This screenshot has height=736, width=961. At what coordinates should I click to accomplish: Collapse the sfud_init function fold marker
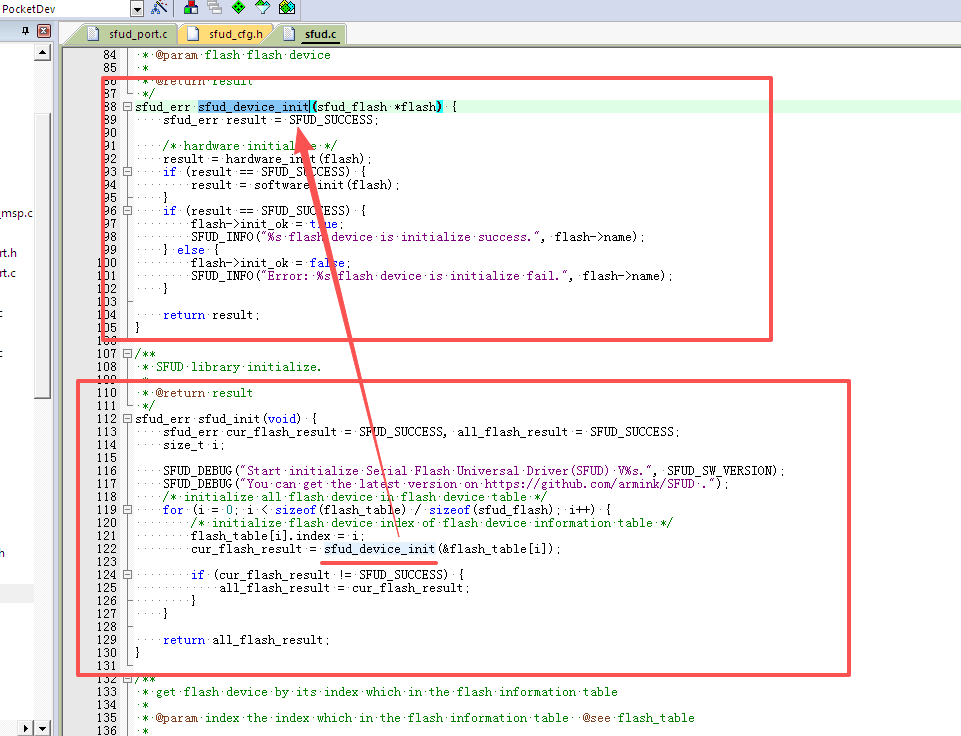127,419
